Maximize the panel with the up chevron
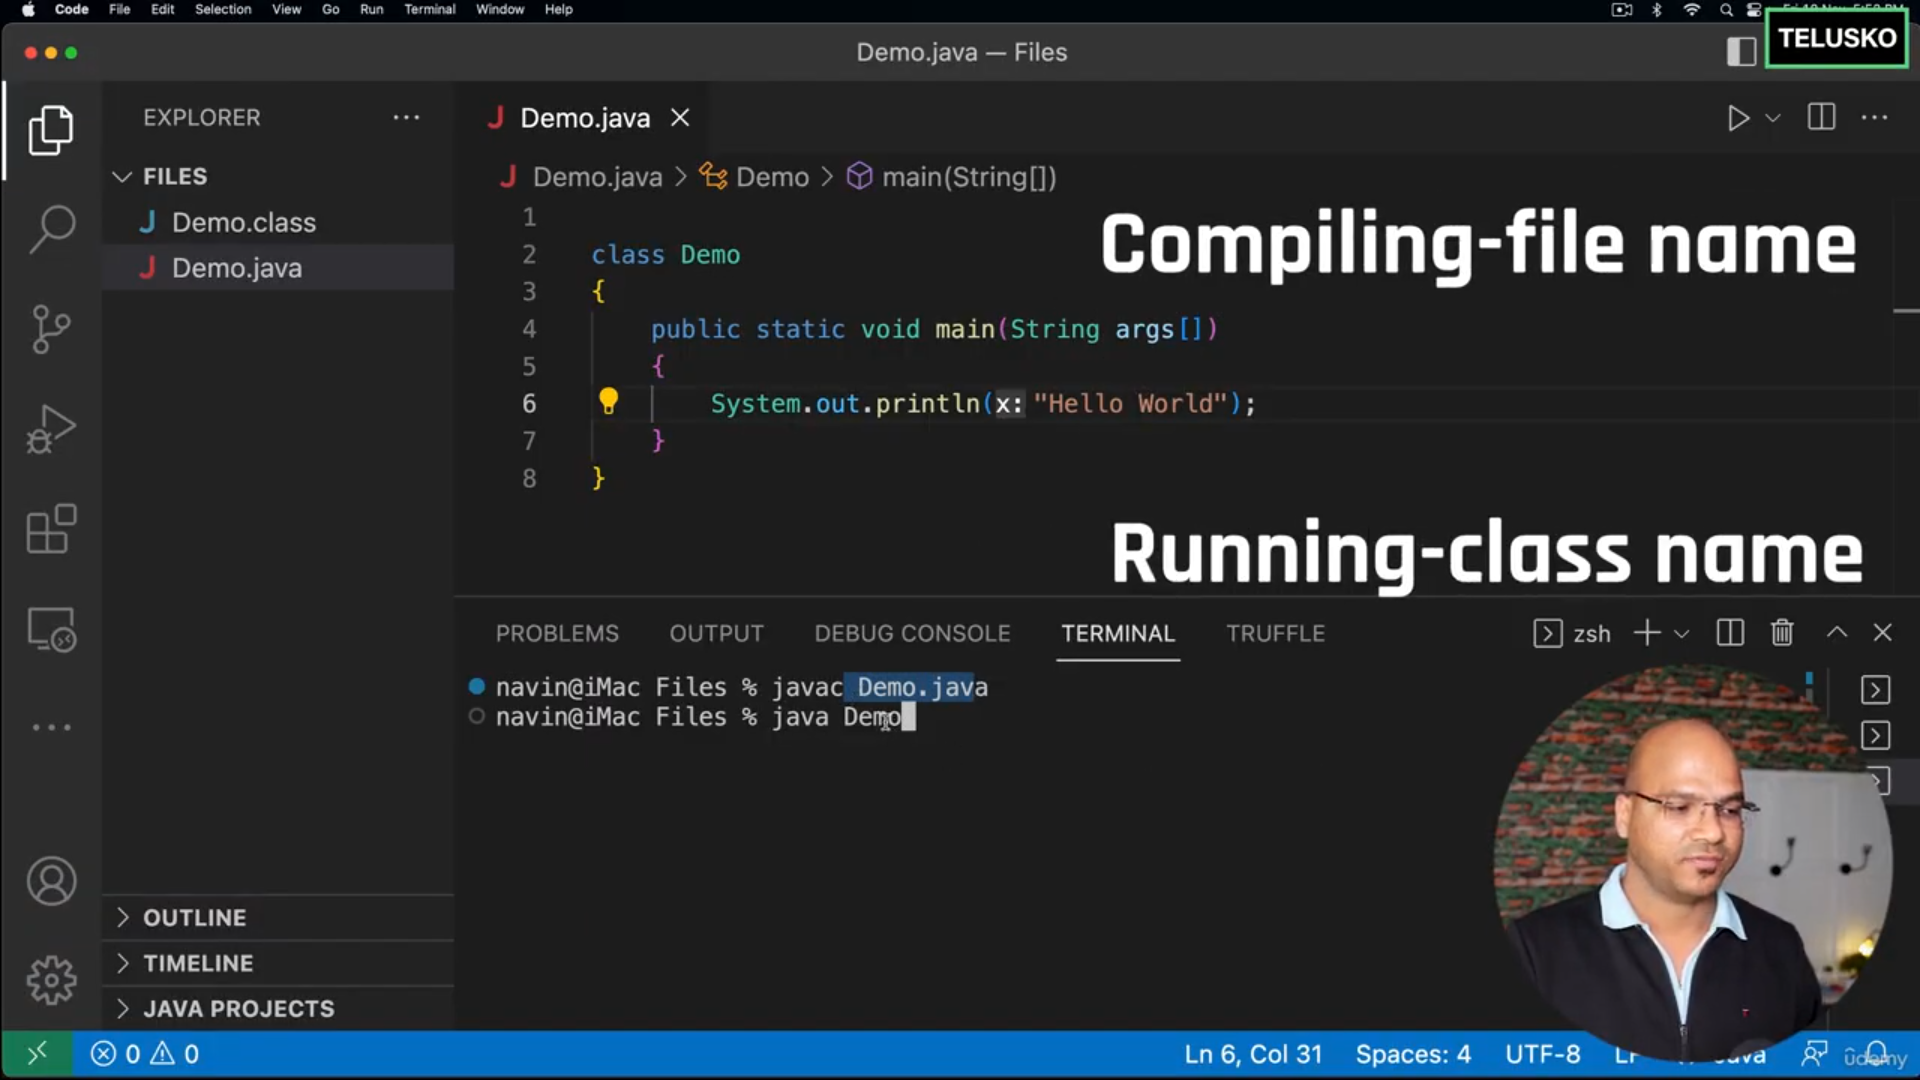This screenshot has width=1920, height=1080. tap(1837, 633)
